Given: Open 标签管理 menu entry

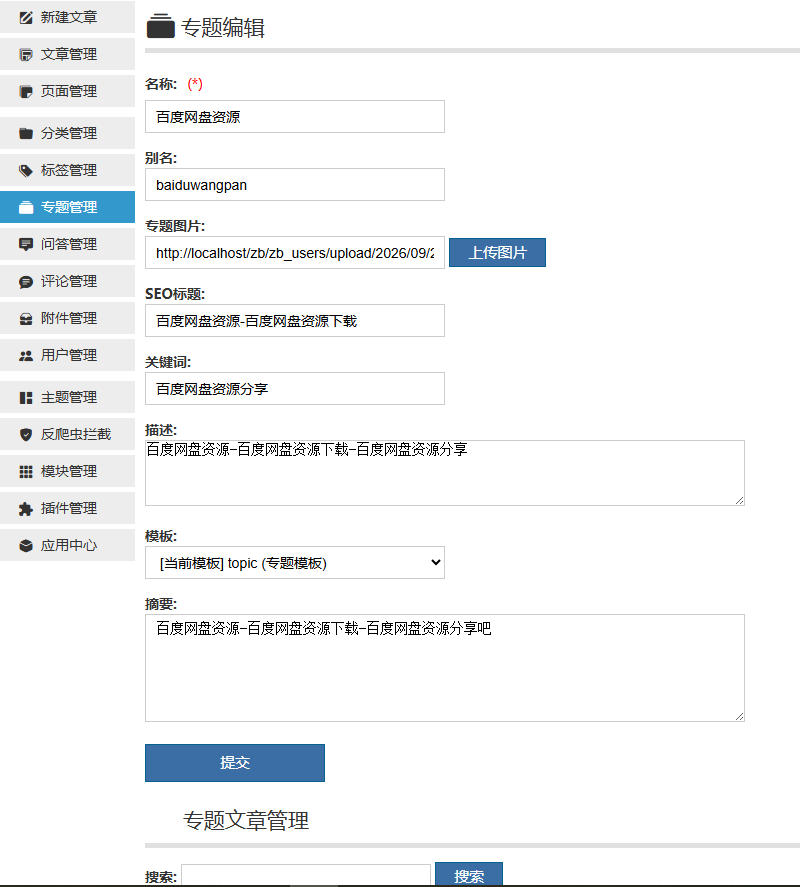Looking at the screenshot, I should [67, 170].
